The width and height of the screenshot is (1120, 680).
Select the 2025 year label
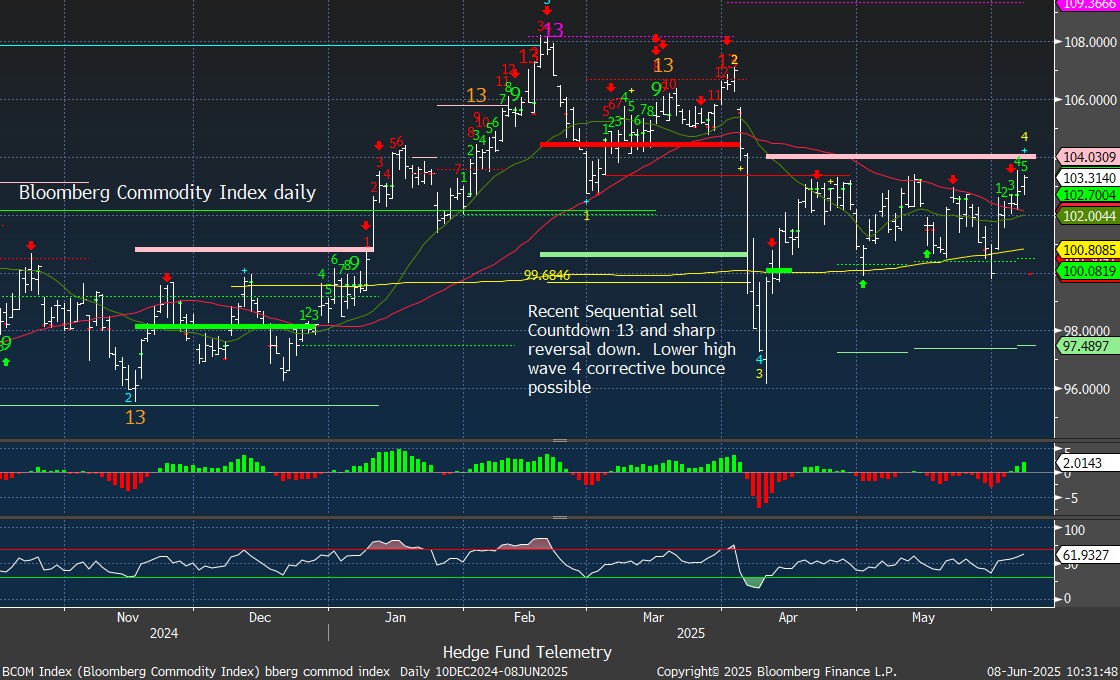click(x=691, y=634)
